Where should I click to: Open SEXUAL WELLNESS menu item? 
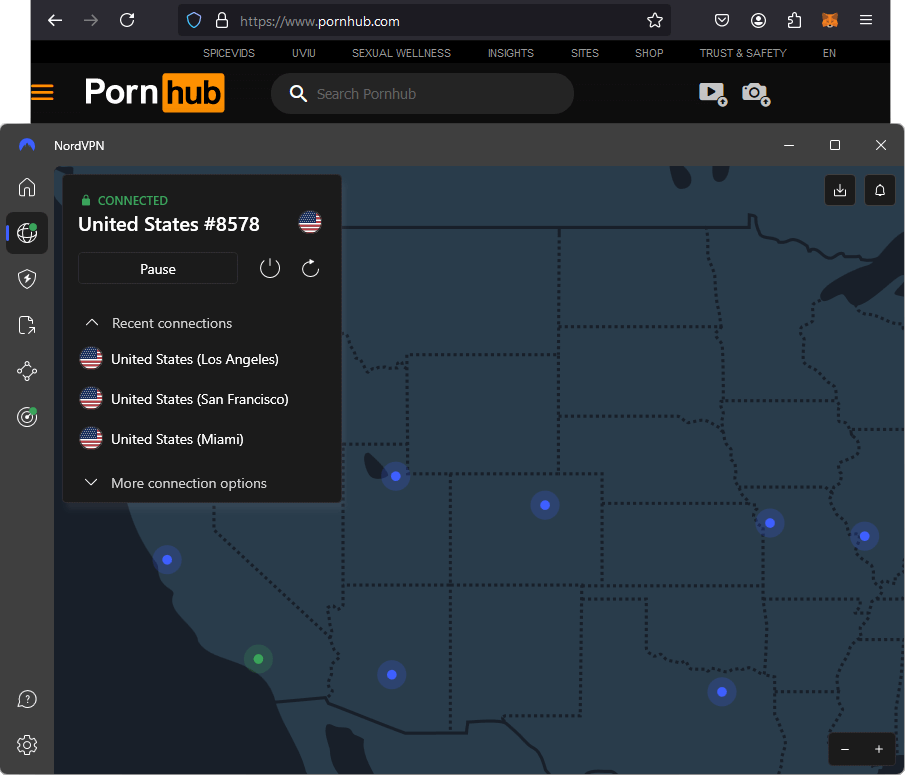point(401,53)
